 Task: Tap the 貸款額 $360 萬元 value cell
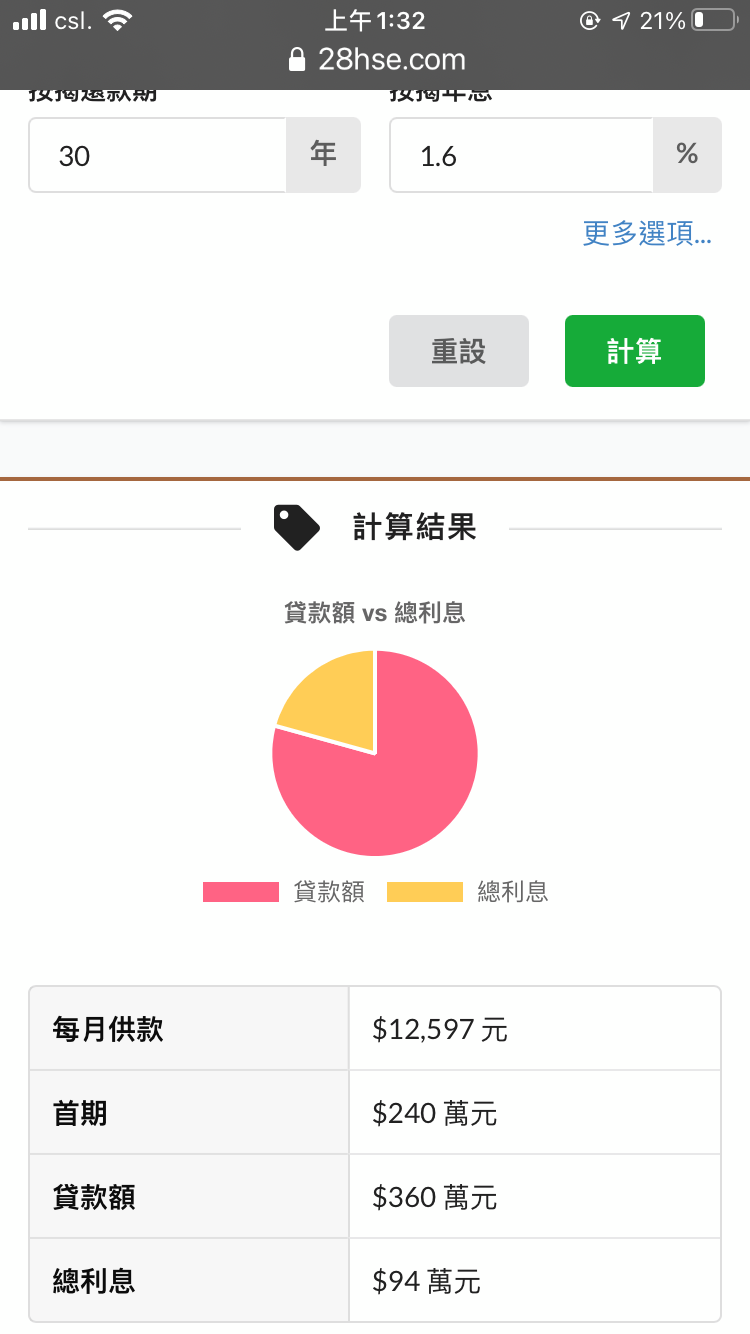(x=535, y=1197)
